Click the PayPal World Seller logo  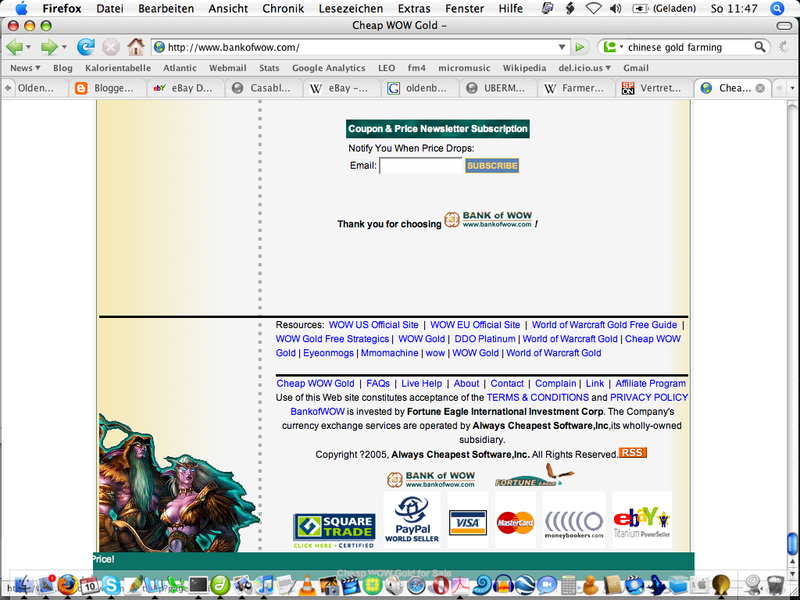coord(412,519)
